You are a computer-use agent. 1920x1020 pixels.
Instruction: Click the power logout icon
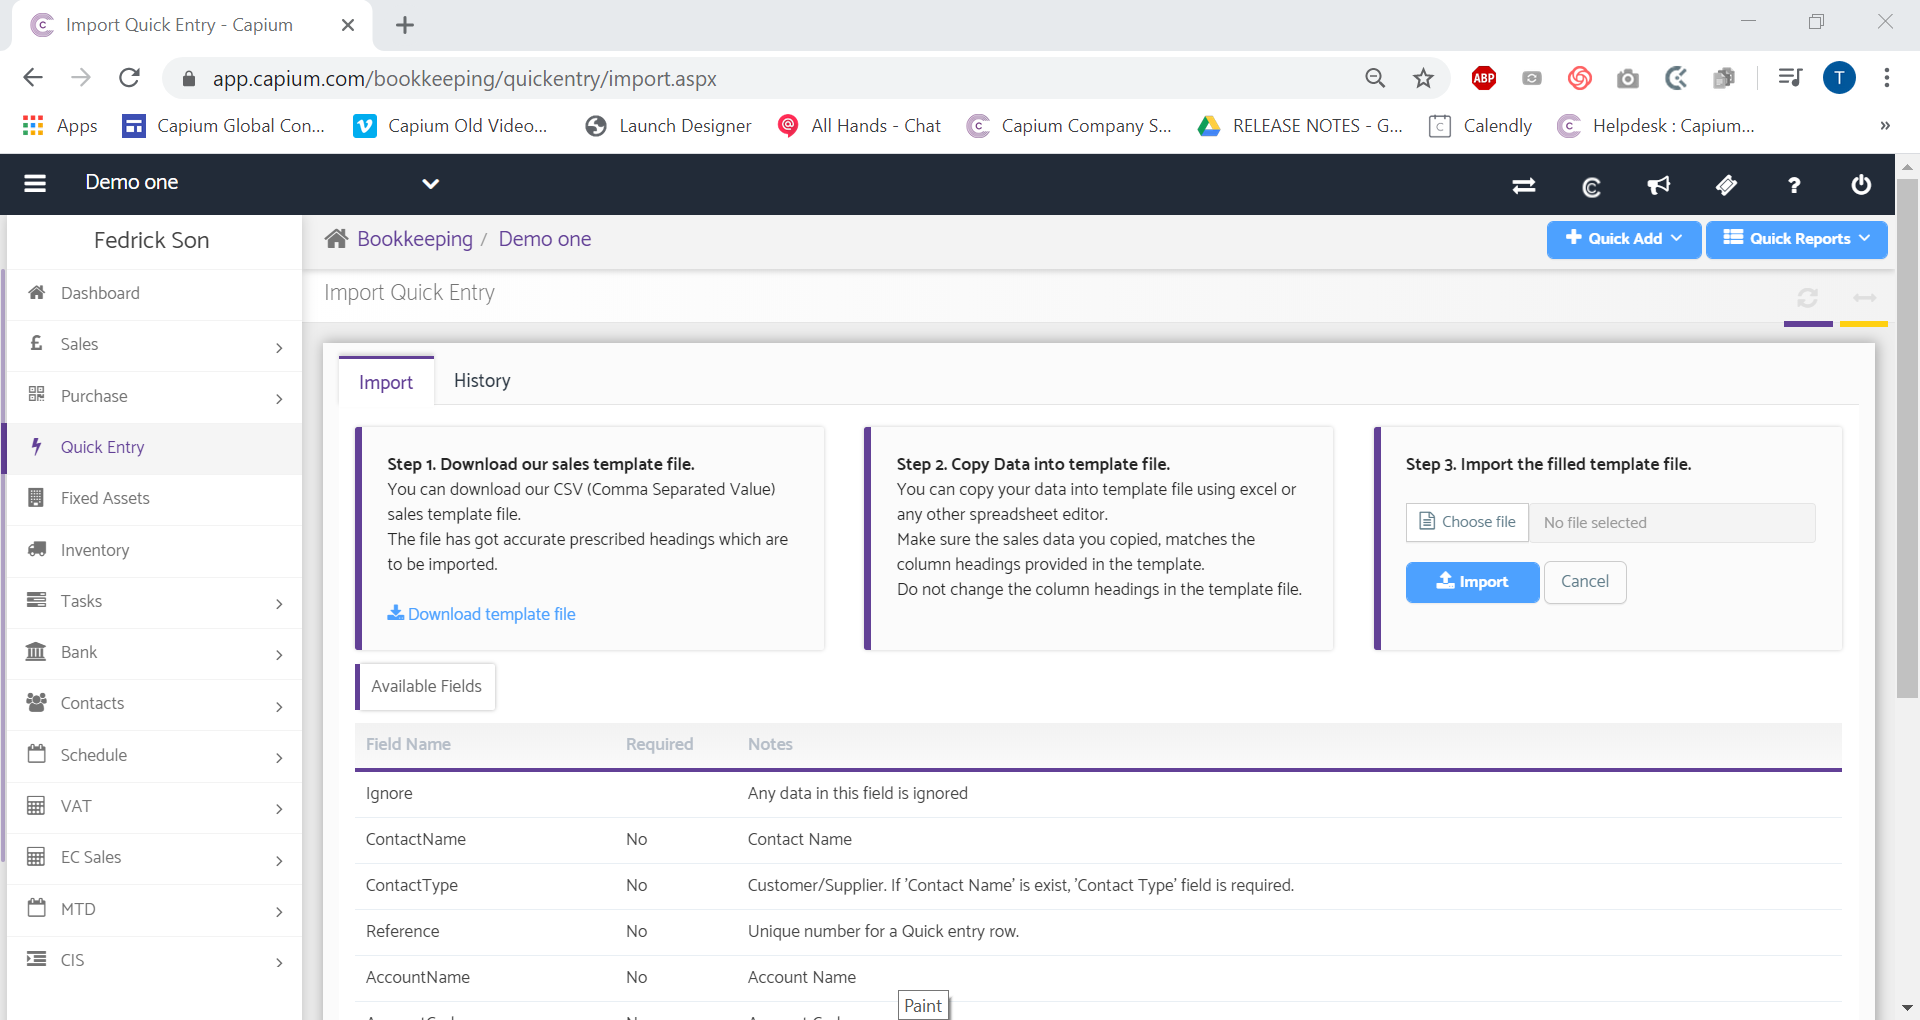coord(1861,185)
